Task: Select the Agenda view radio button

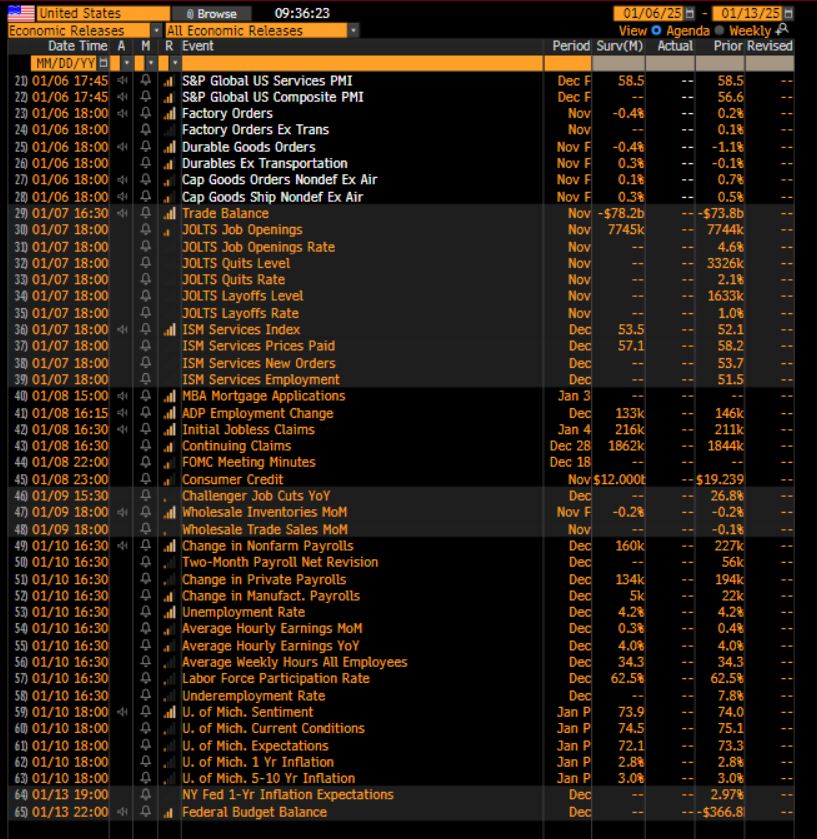Action: click(x=656, y=30)
